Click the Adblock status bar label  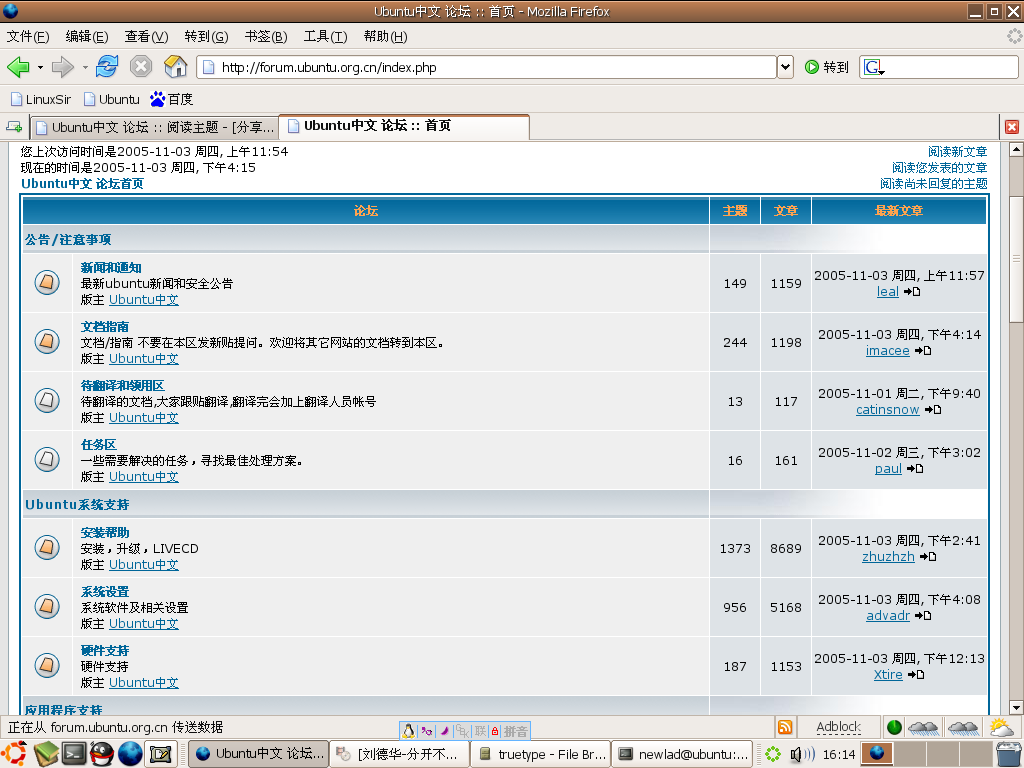(x=839, y=727)
